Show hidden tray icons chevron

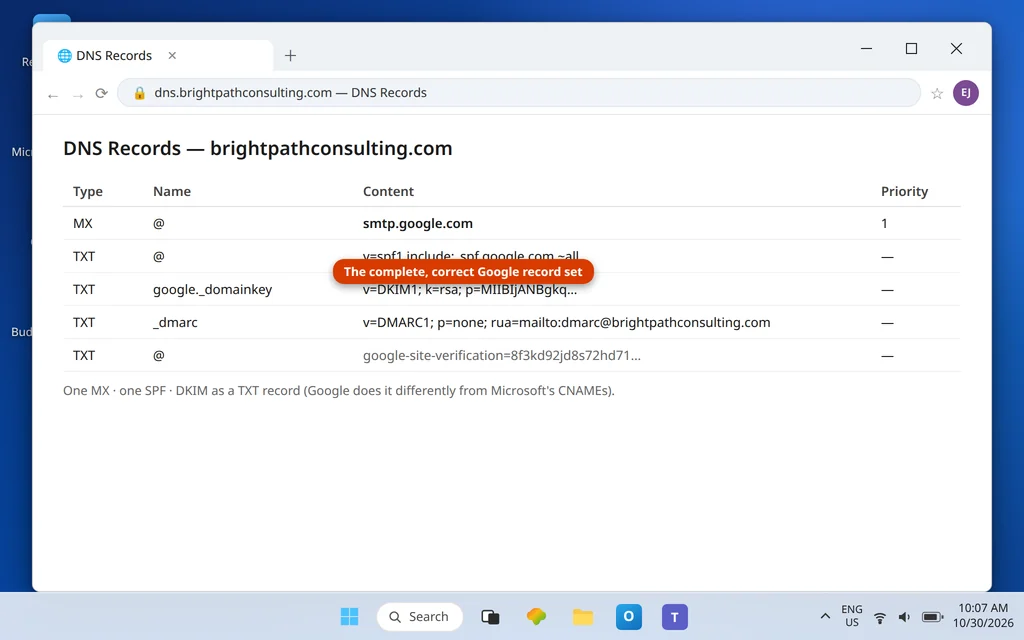pyautogui.click(x=825, y=616)
